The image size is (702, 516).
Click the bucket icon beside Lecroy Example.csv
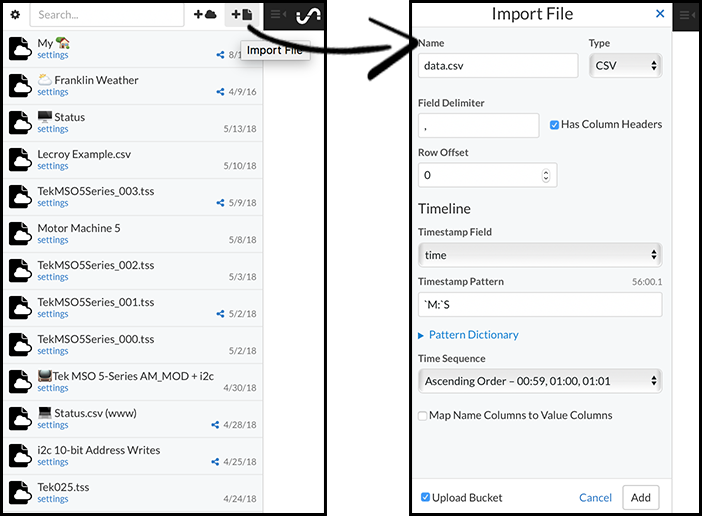tap(20, 159)
